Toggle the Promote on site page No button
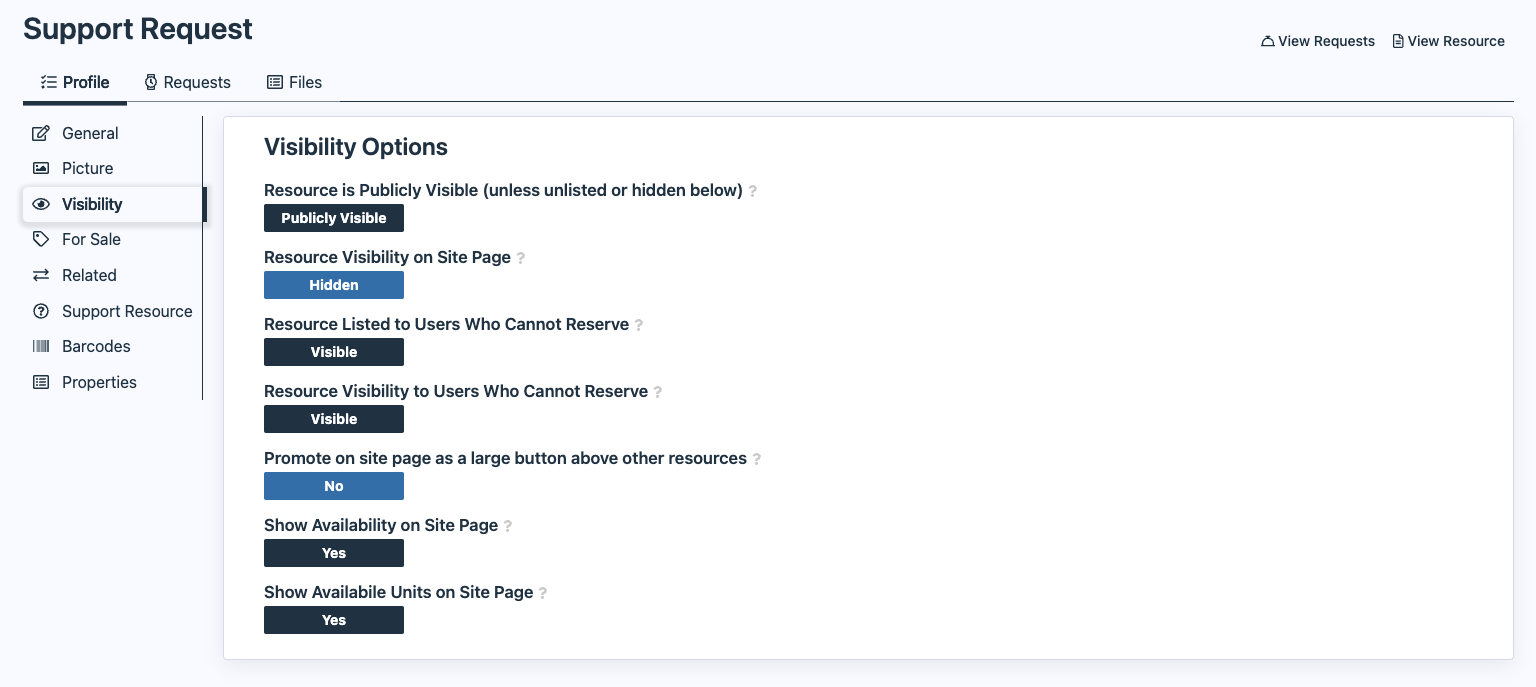Image resolution: width=1536 pixels, height=687 pixels. 334,486
